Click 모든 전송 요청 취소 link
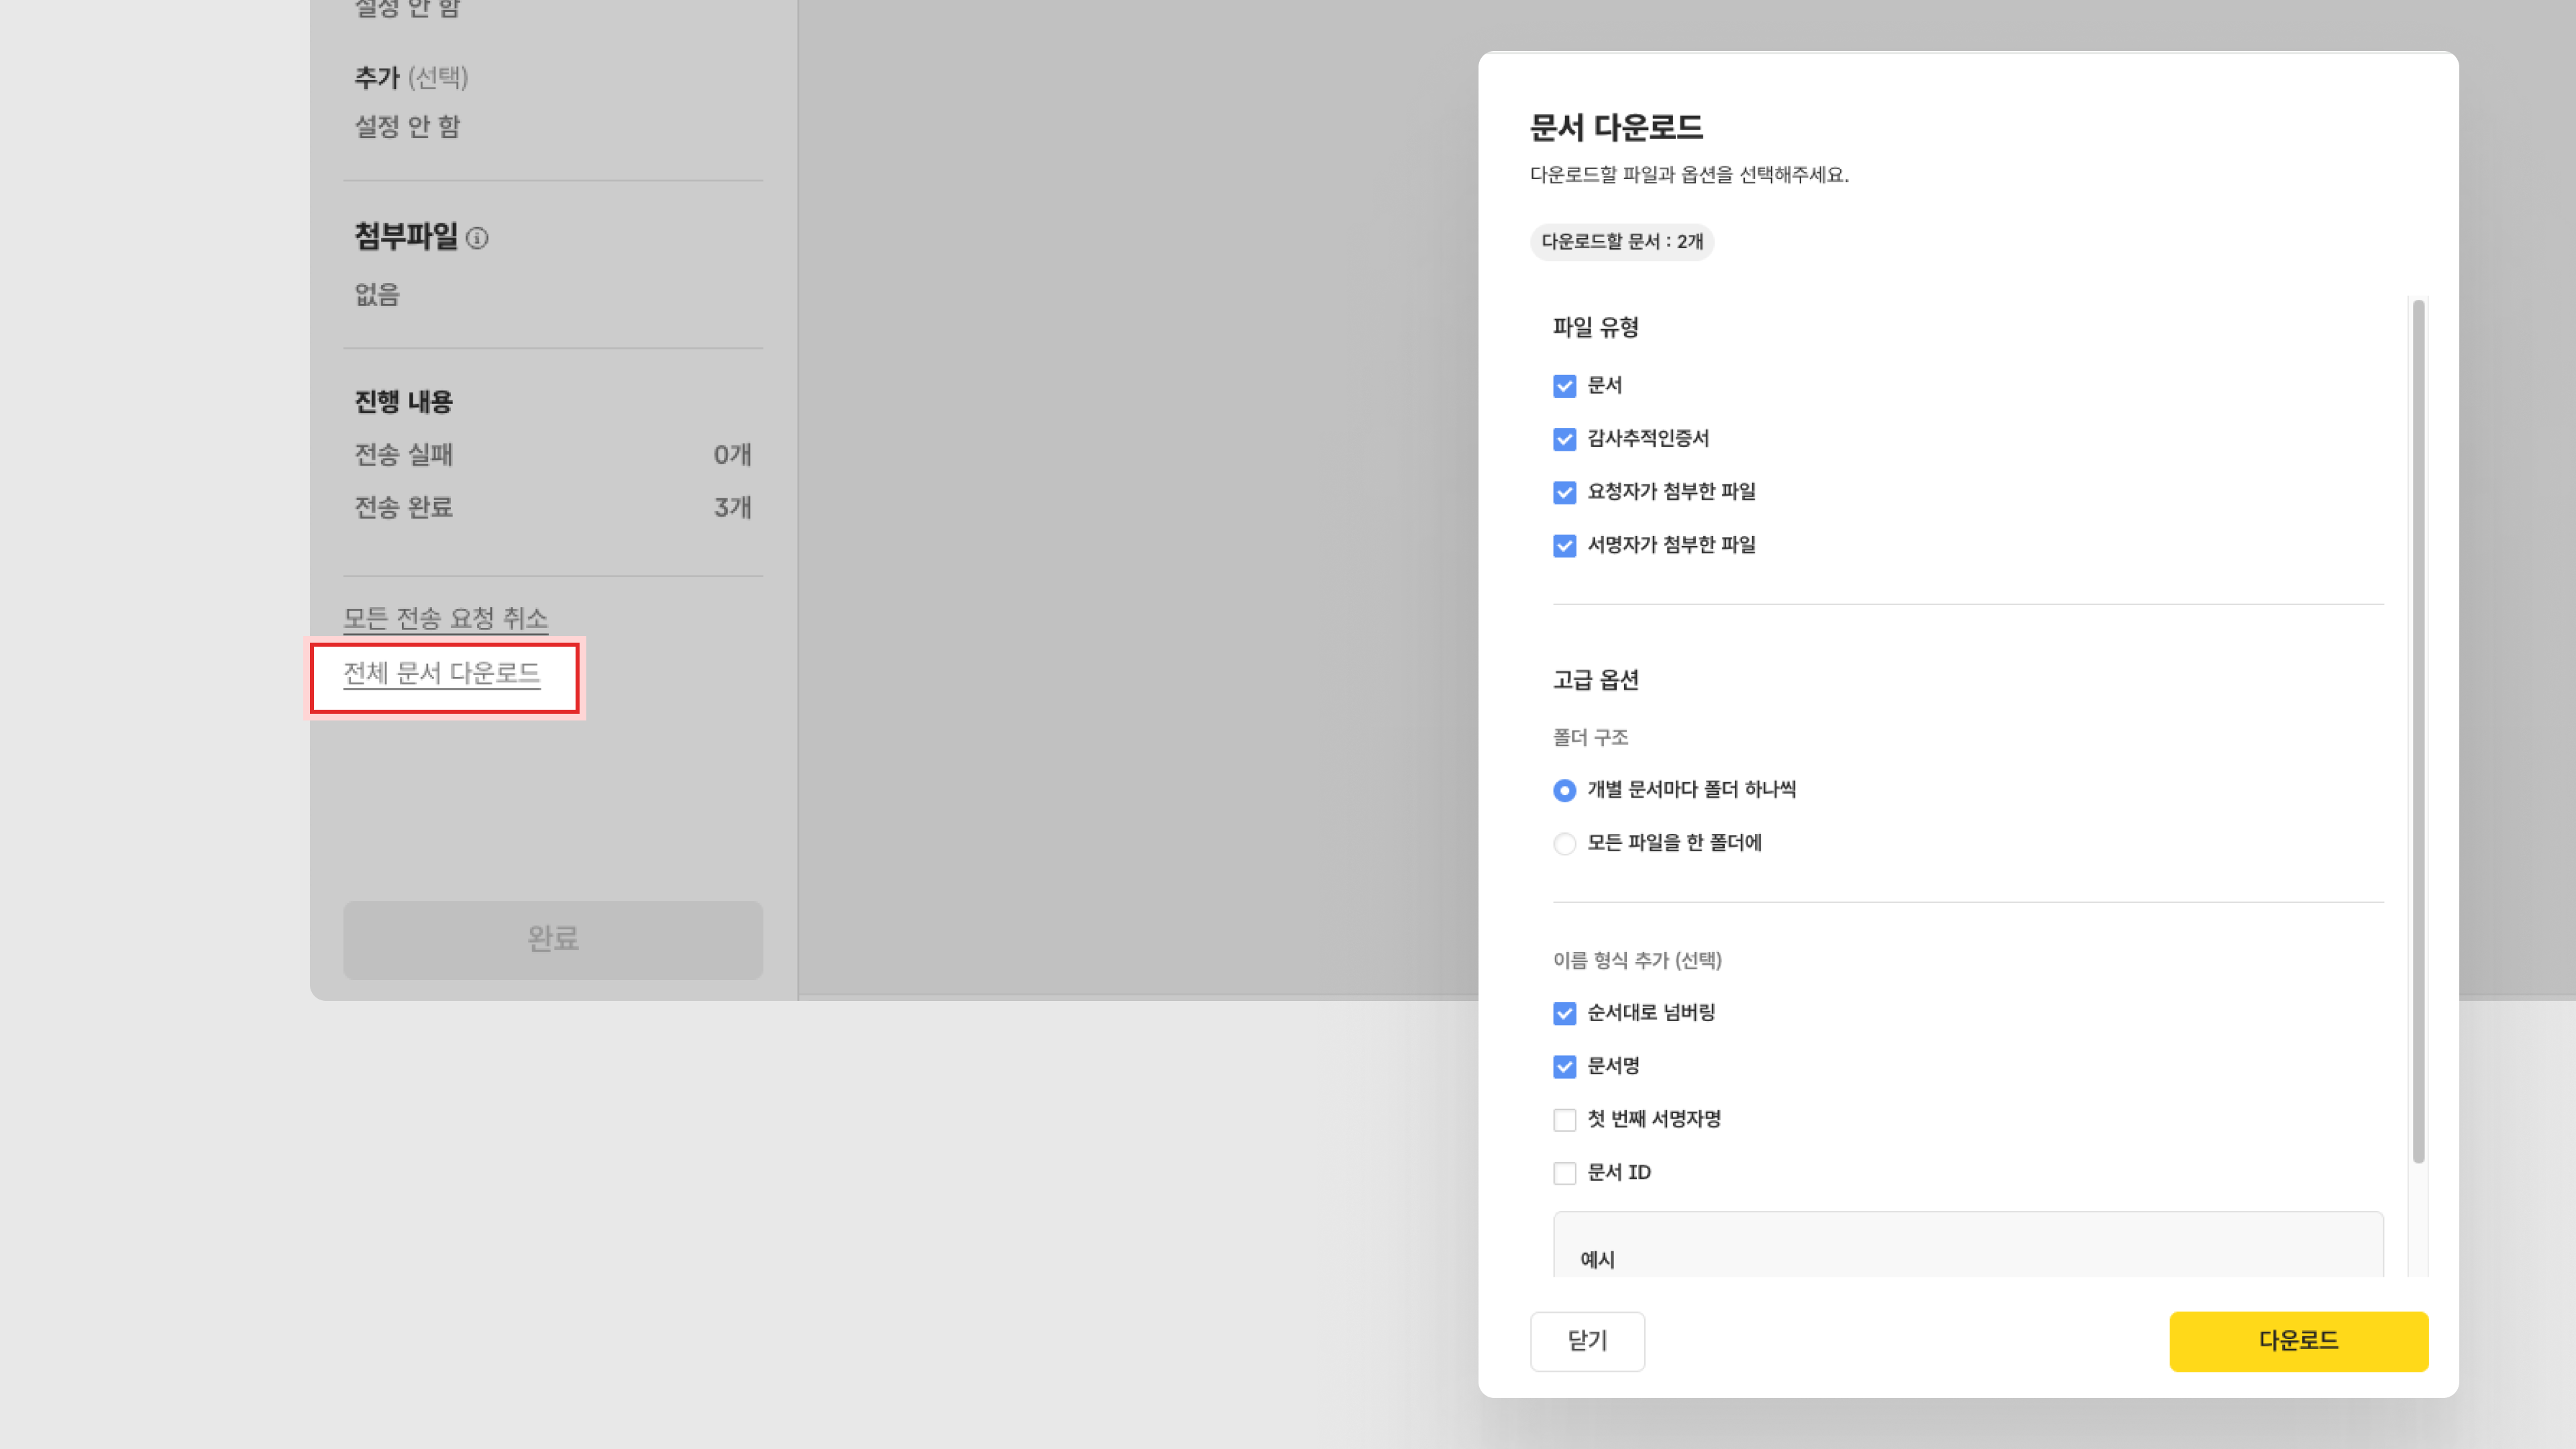 click(445, 618)
